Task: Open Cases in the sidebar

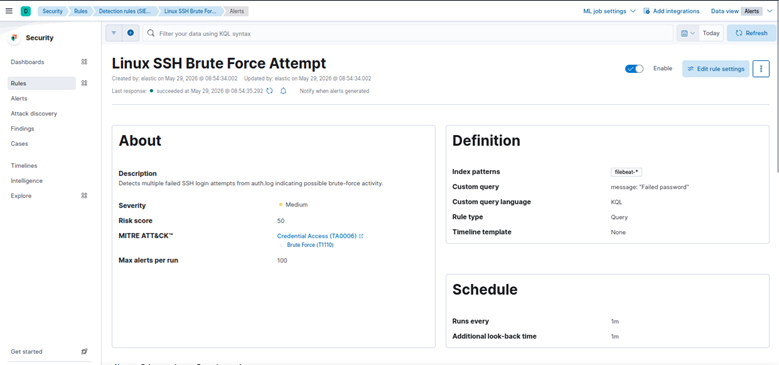Action: (x=19, y=144)
